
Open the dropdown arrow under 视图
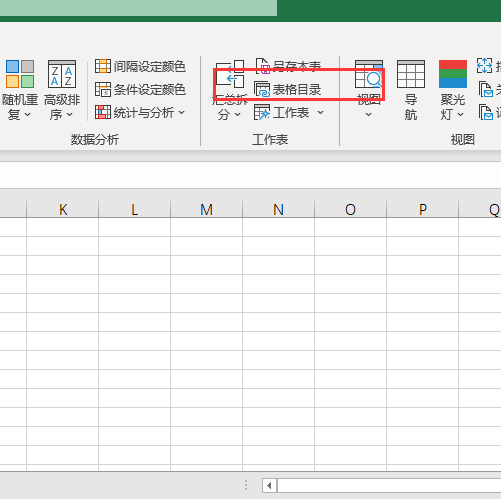coord(368,115)
